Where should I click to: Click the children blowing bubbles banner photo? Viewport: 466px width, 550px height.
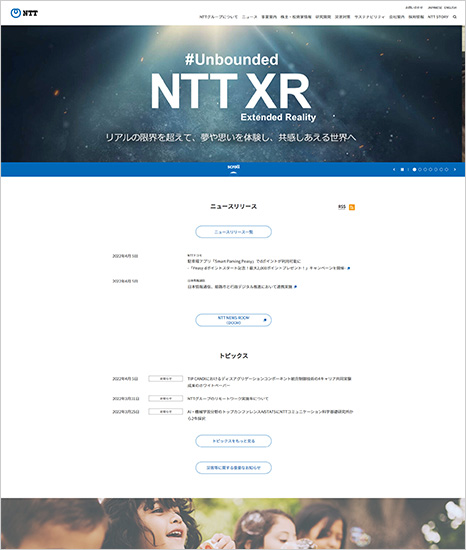click(233, 523)
